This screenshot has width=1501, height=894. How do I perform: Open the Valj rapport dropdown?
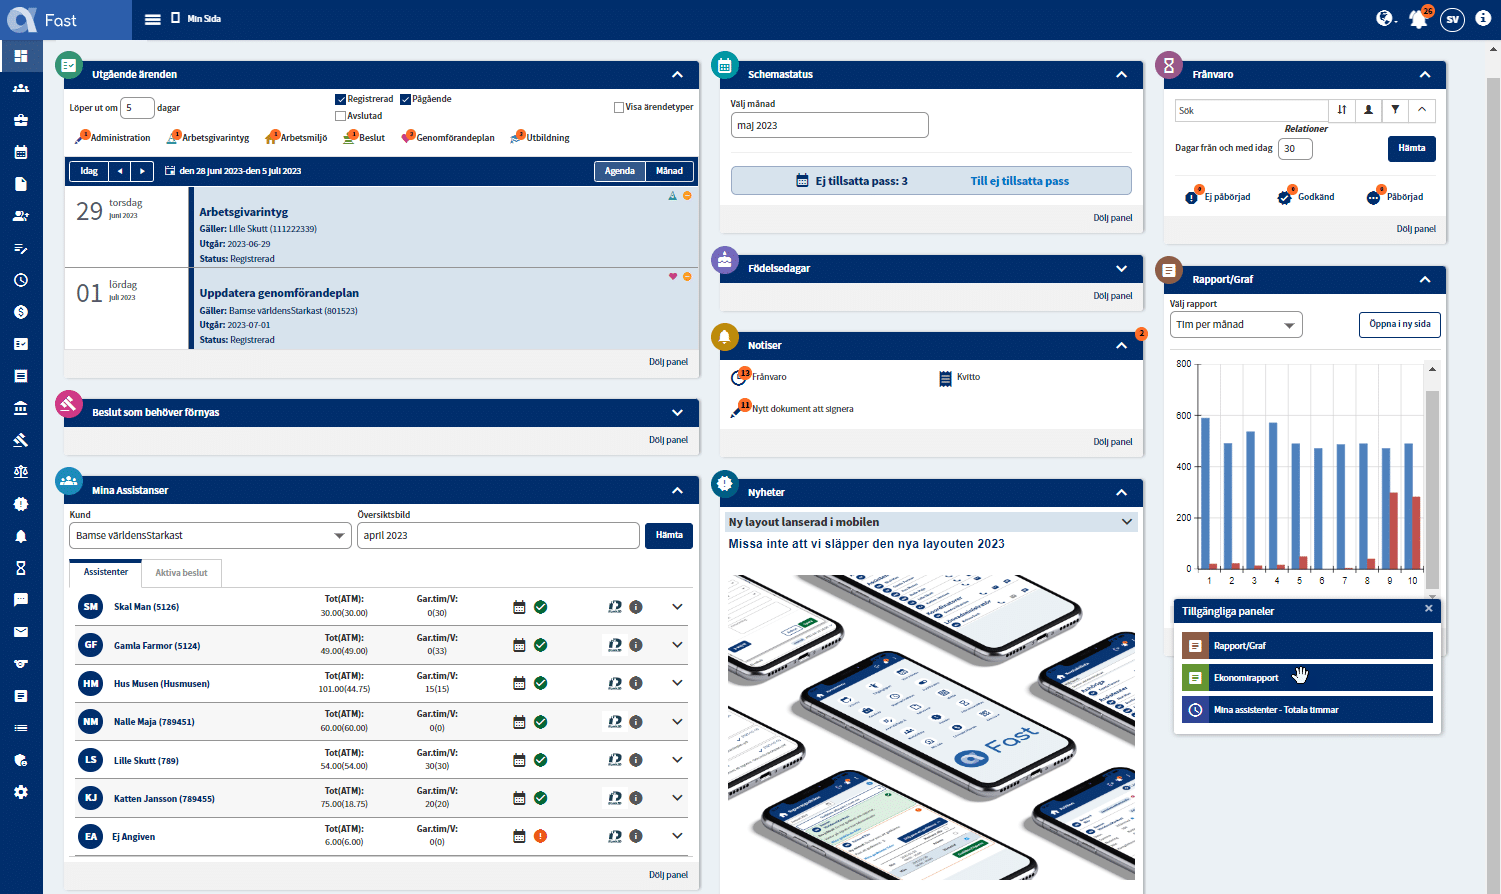pos(1235,325)
